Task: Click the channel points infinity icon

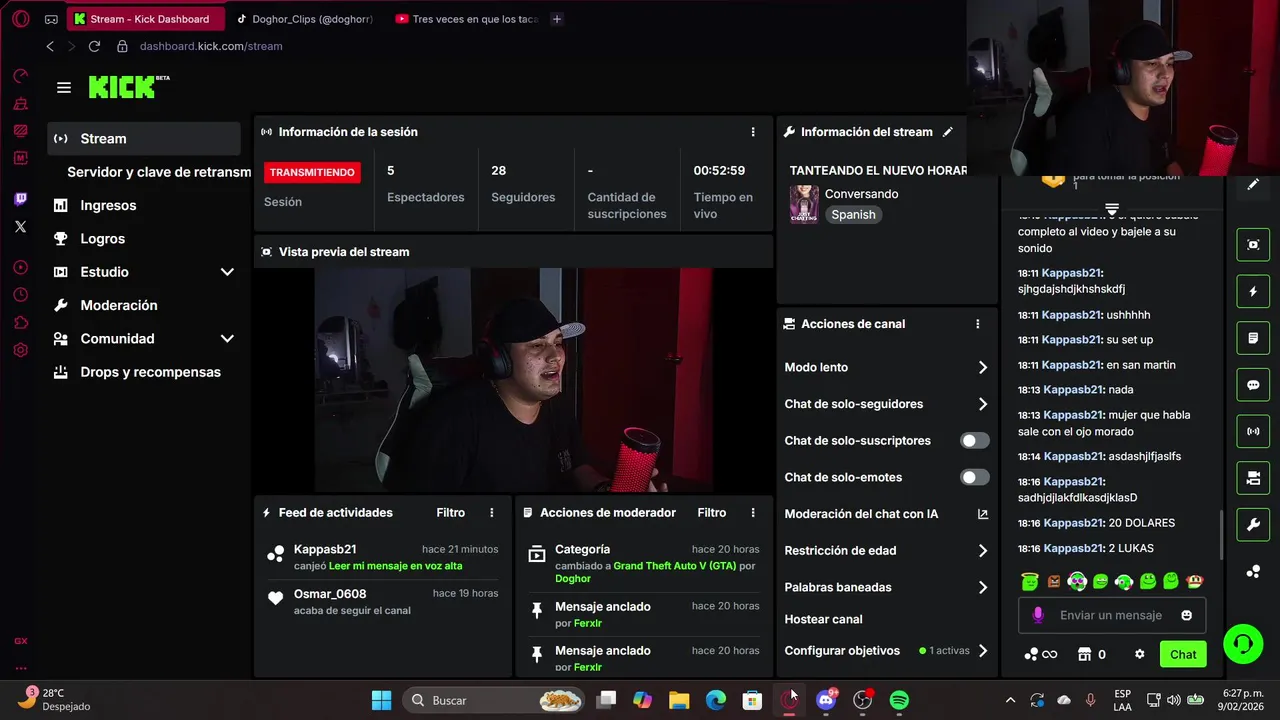Action: (1041, 655)
